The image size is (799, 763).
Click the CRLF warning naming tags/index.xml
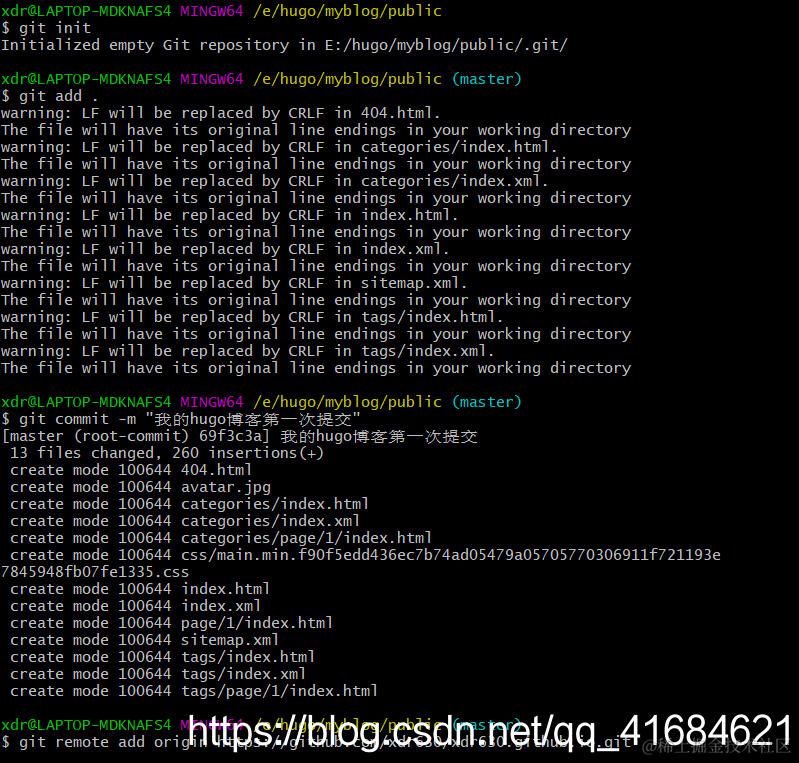(247, 351)
